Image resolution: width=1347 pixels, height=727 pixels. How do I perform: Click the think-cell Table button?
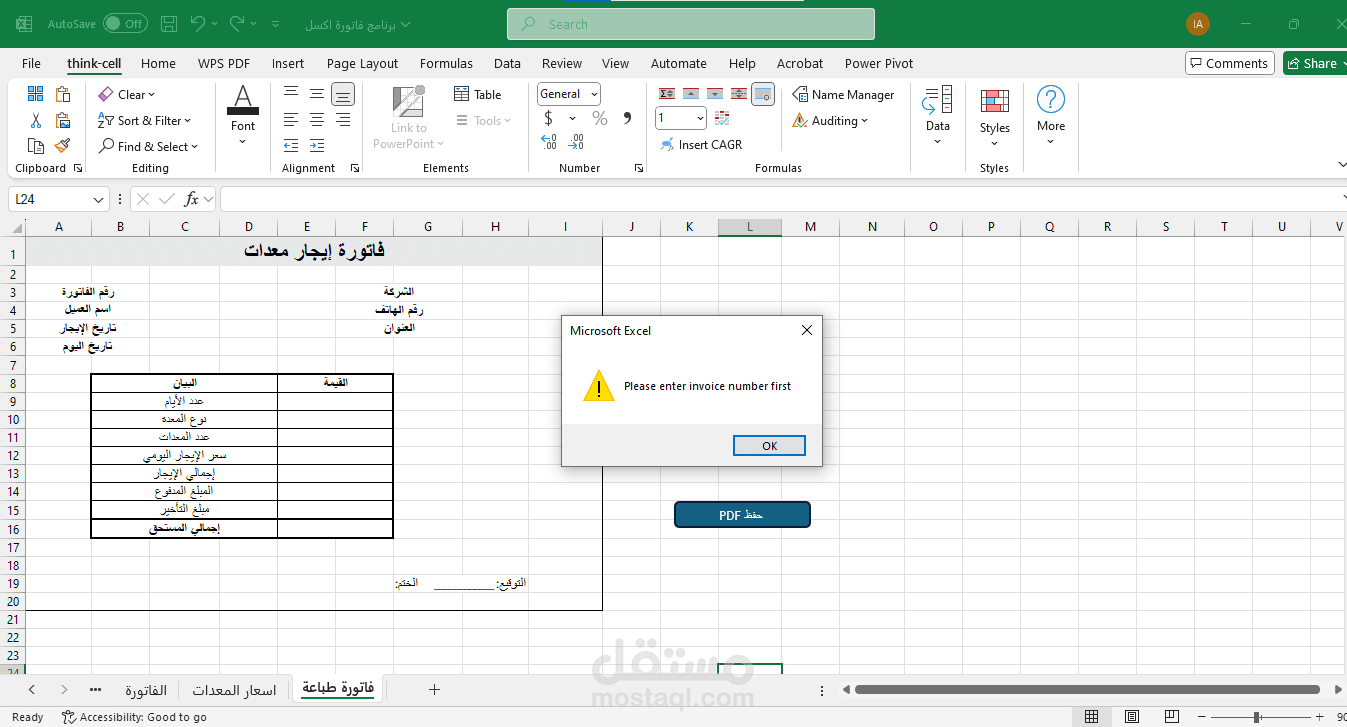pyautogui.click(x=478, y=94)
